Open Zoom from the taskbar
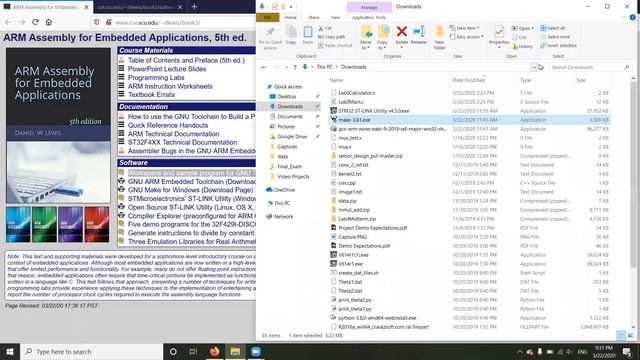 coord(256,351)
